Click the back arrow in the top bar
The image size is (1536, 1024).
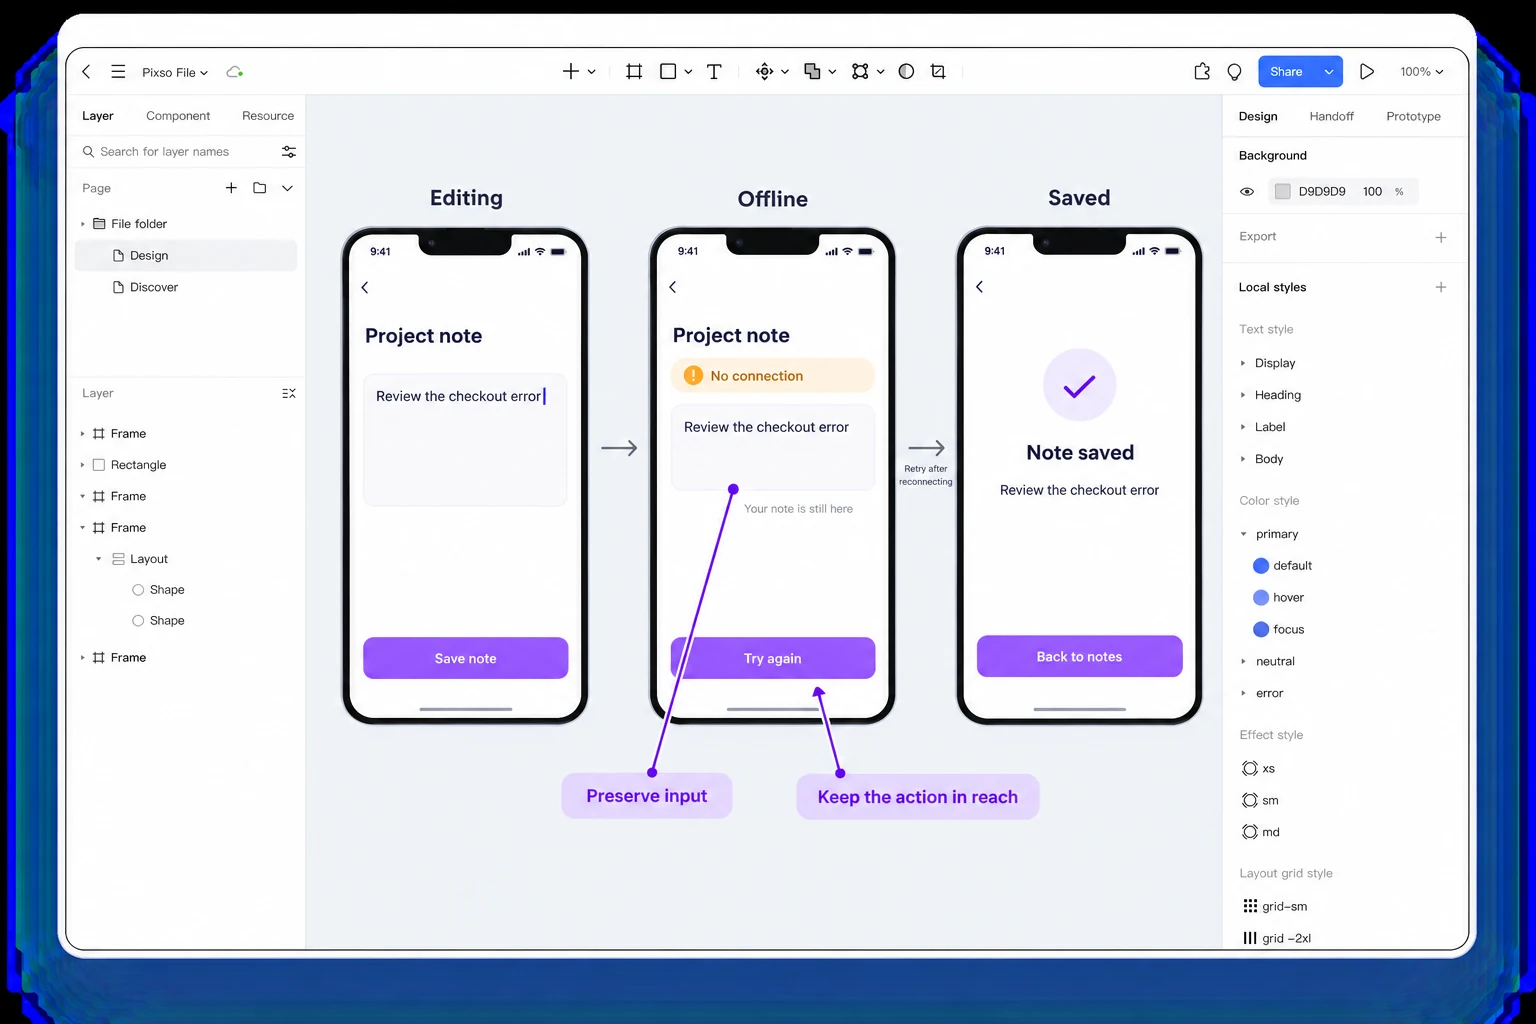point(86,72)
